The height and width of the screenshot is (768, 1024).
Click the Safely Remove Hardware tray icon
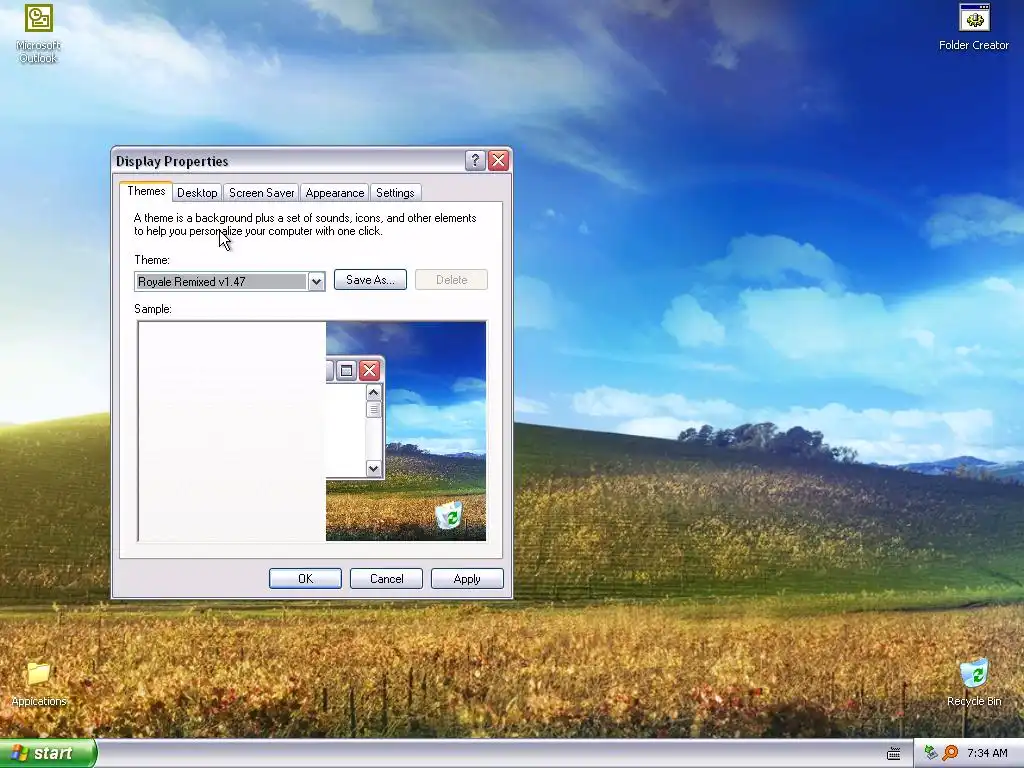coord(931,753)
